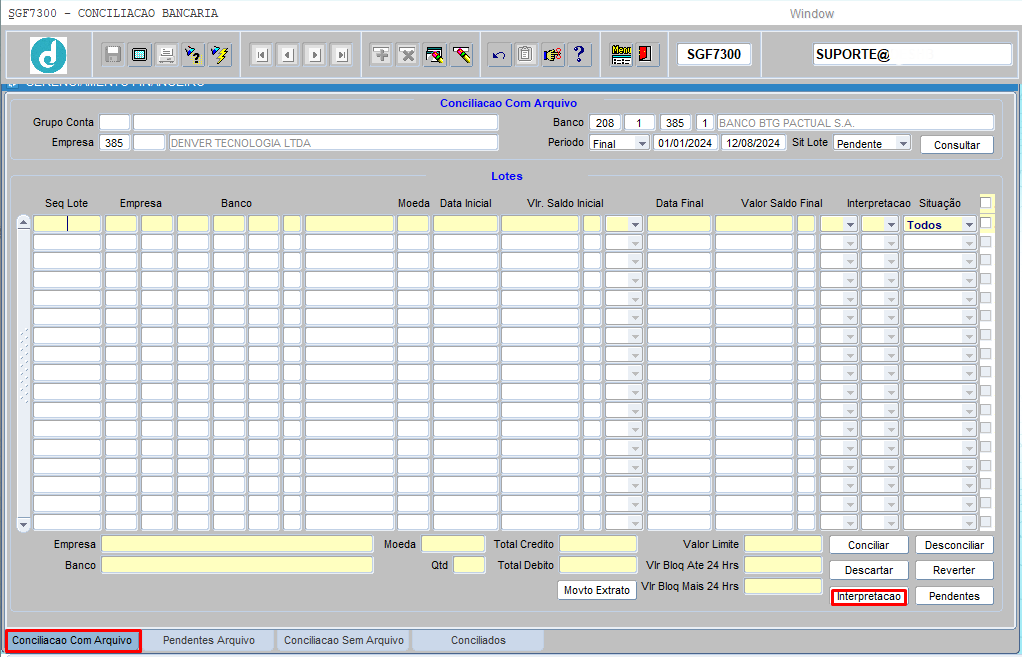This screenshot has width=1022, height=657.
Task: Click the Interpretacao button
Action: click(x=868, y=596)
